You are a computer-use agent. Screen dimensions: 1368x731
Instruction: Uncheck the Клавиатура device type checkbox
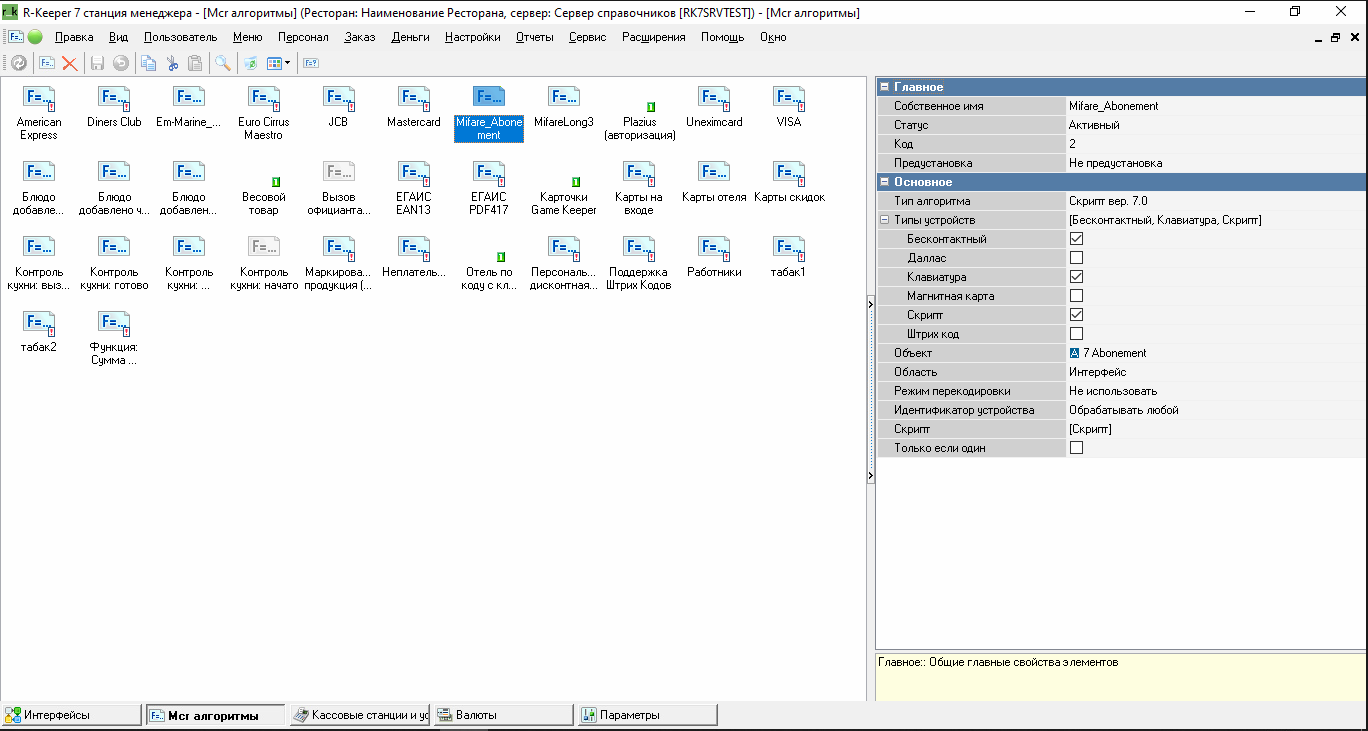tap(1076, 277)
